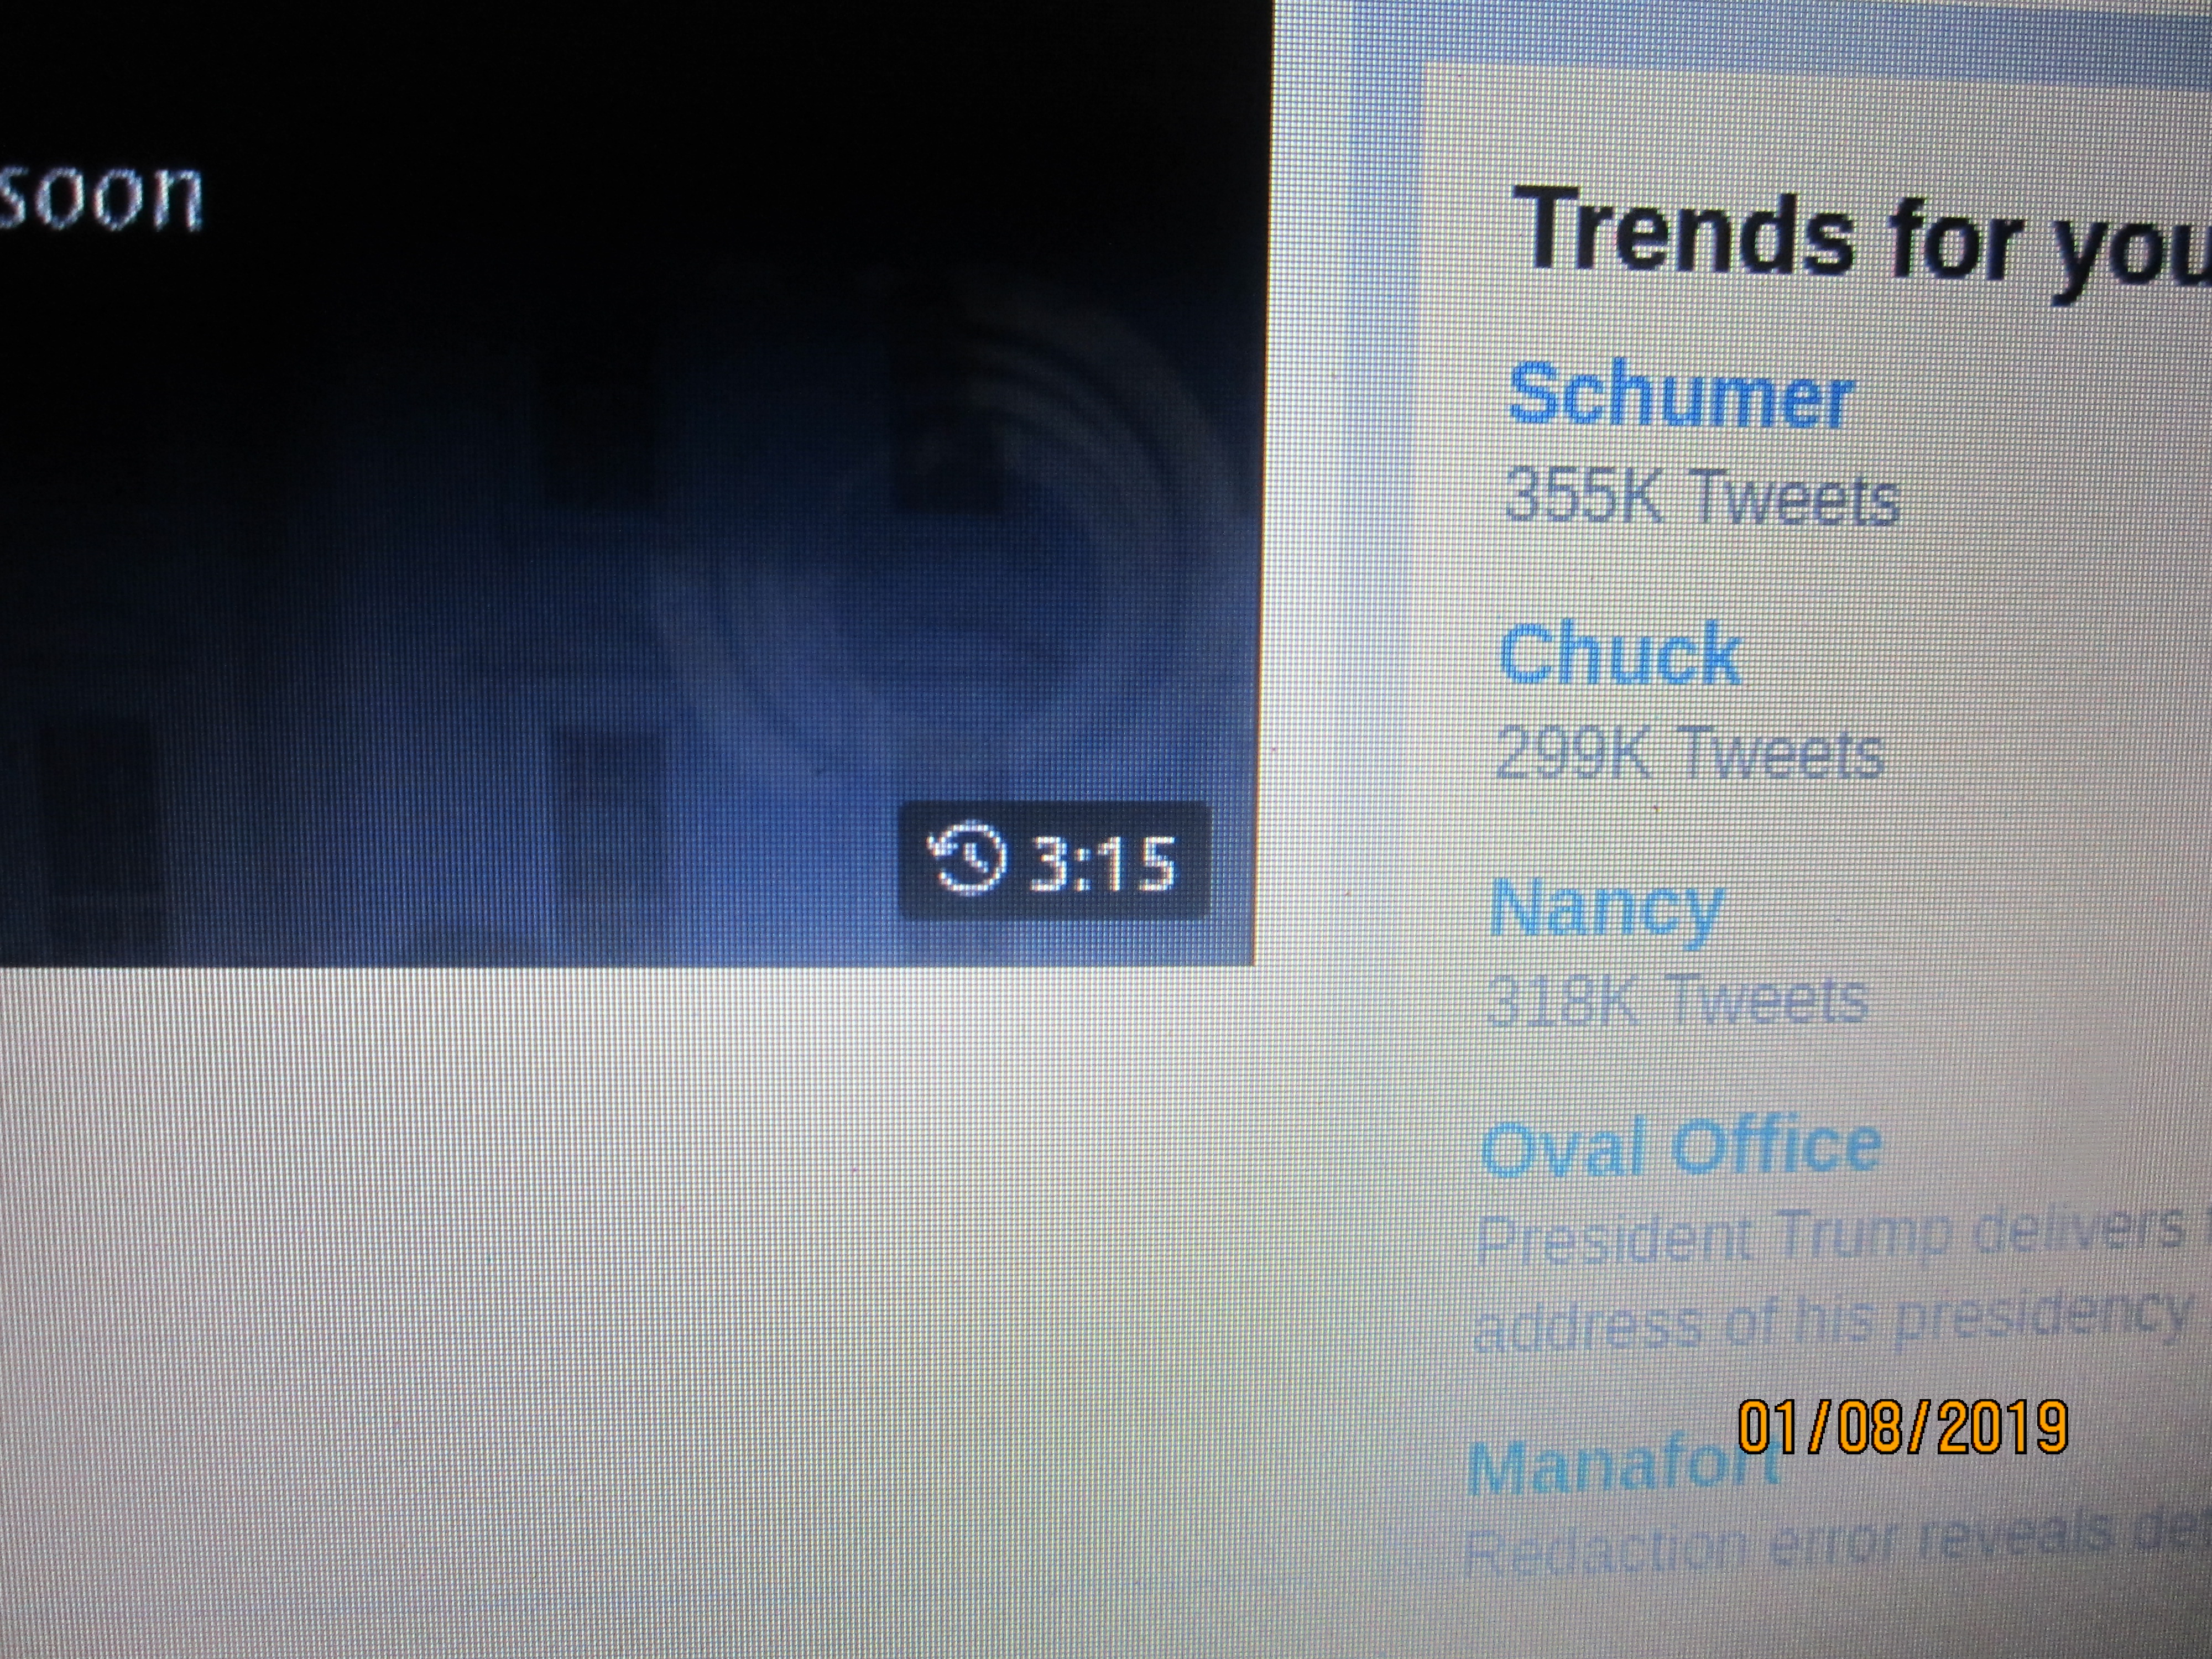
Task: Open the Oval Office trend
Action: click(x=1680, y=1147)
